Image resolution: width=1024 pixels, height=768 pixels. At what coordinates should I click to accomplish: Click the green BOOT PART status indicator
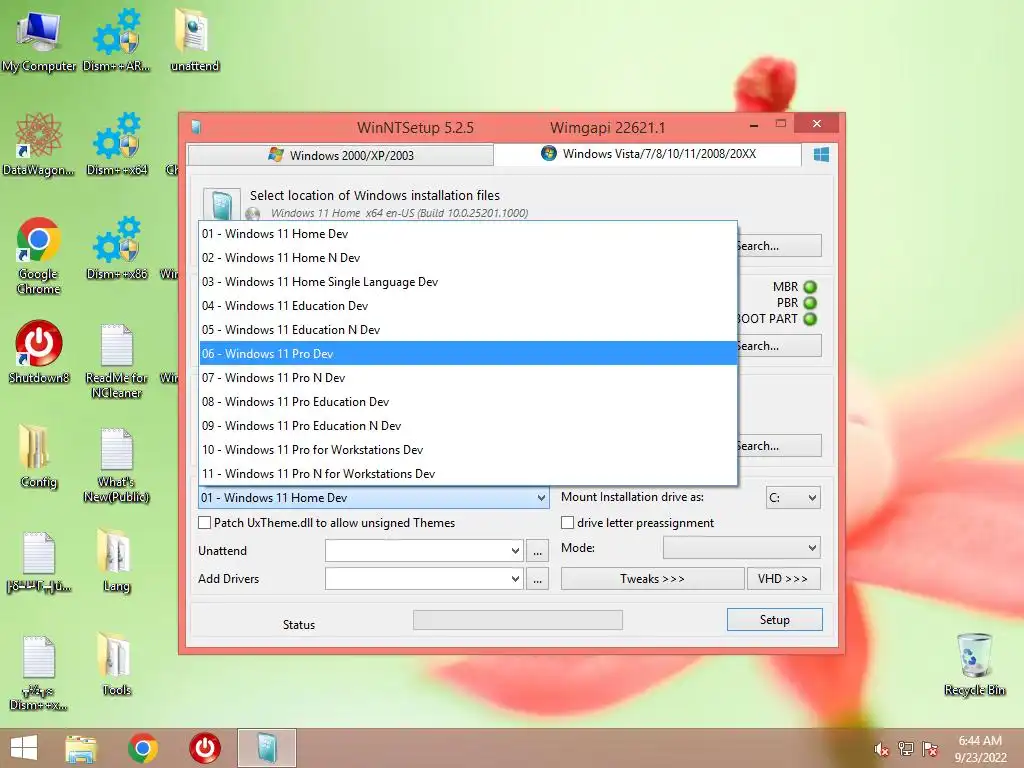click(810, 319)
